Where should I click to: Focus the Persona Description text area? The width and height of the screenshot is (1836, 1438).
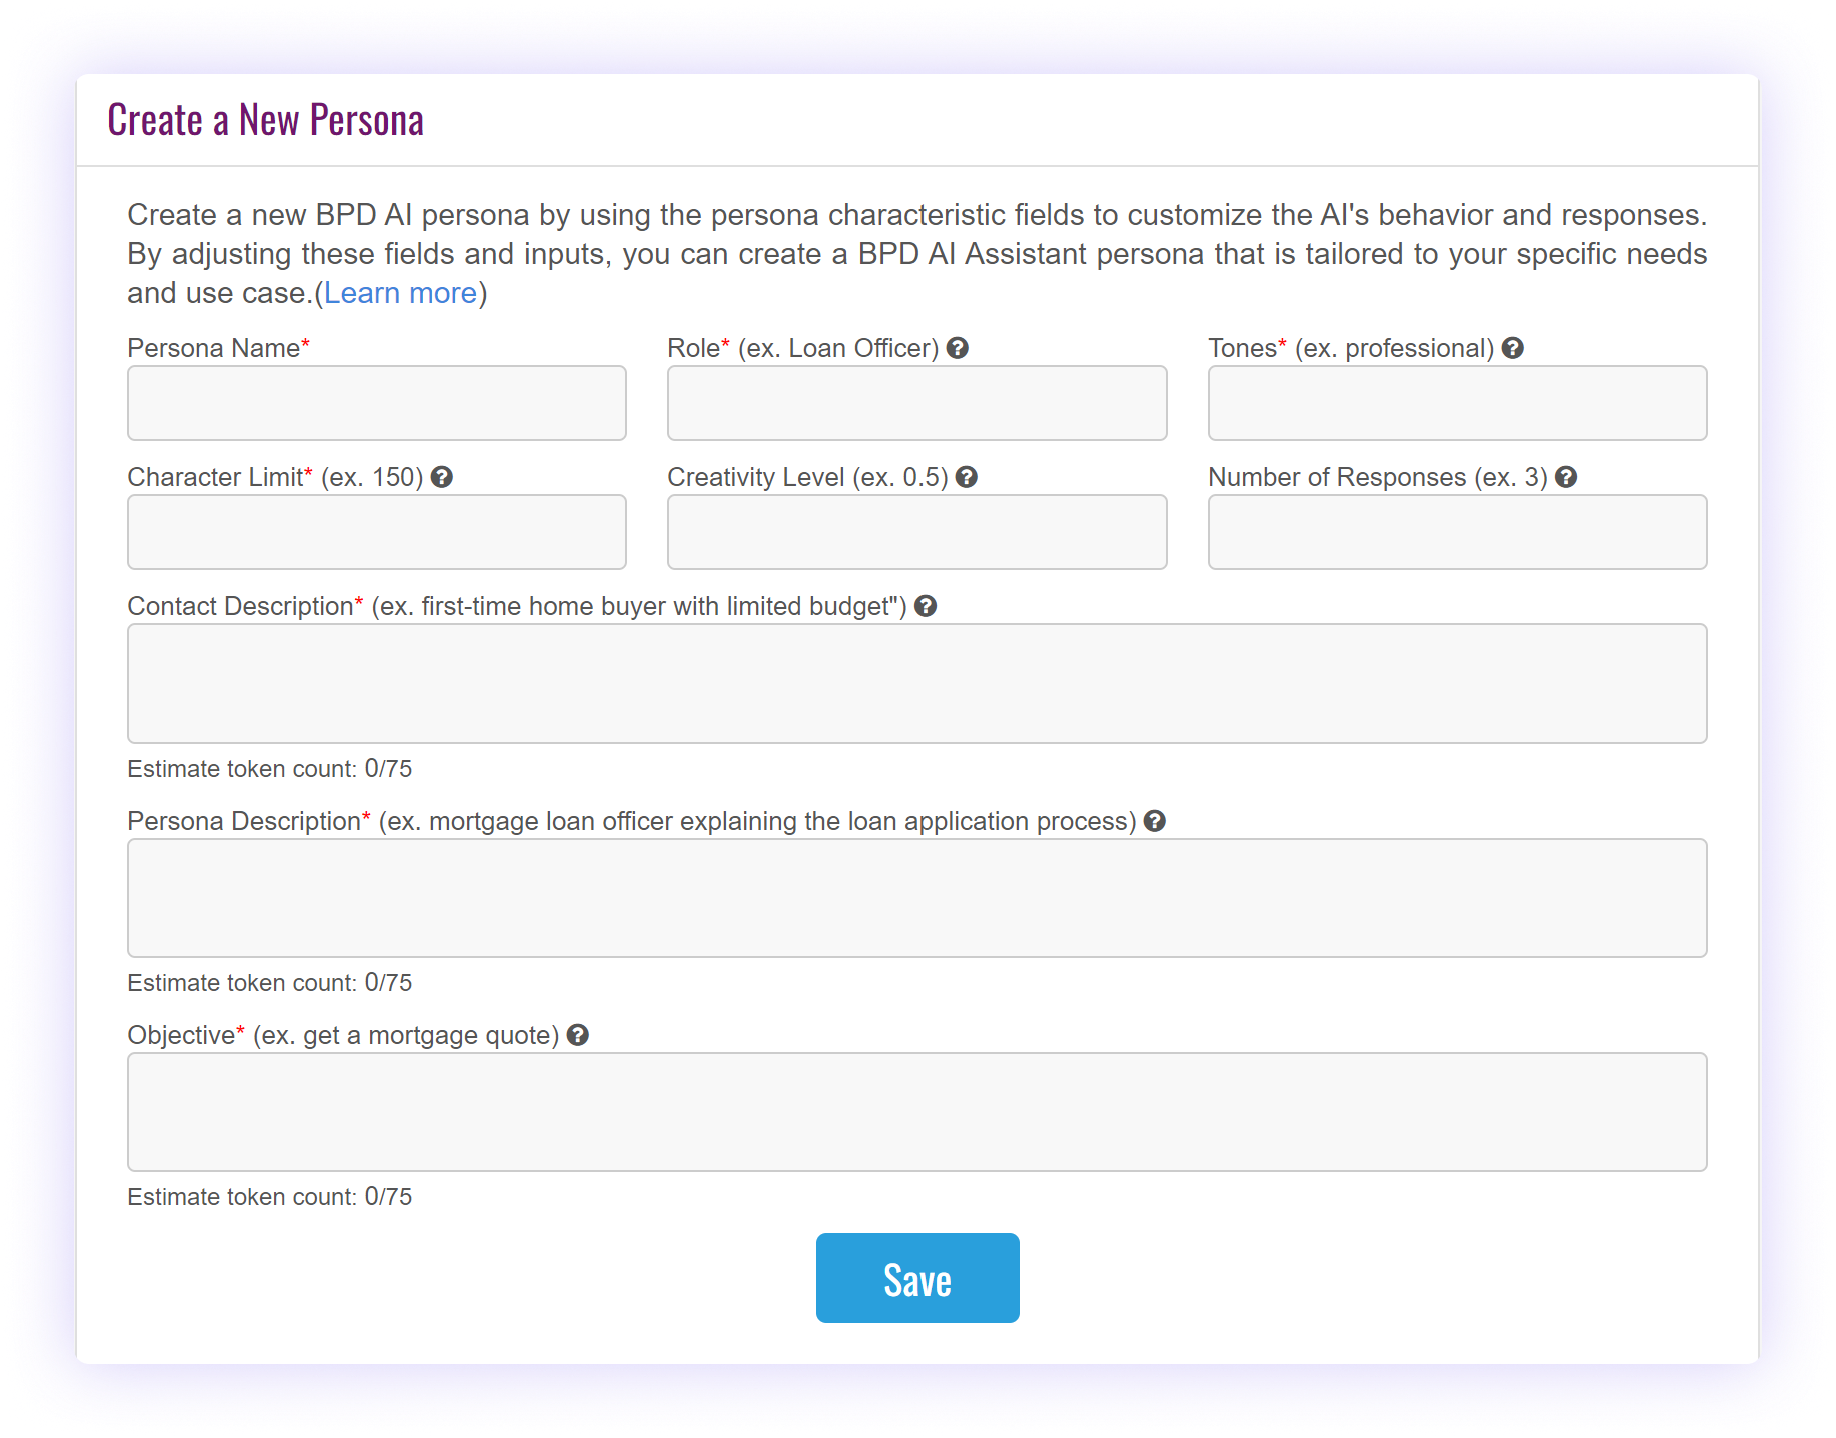tap(917, 898)
